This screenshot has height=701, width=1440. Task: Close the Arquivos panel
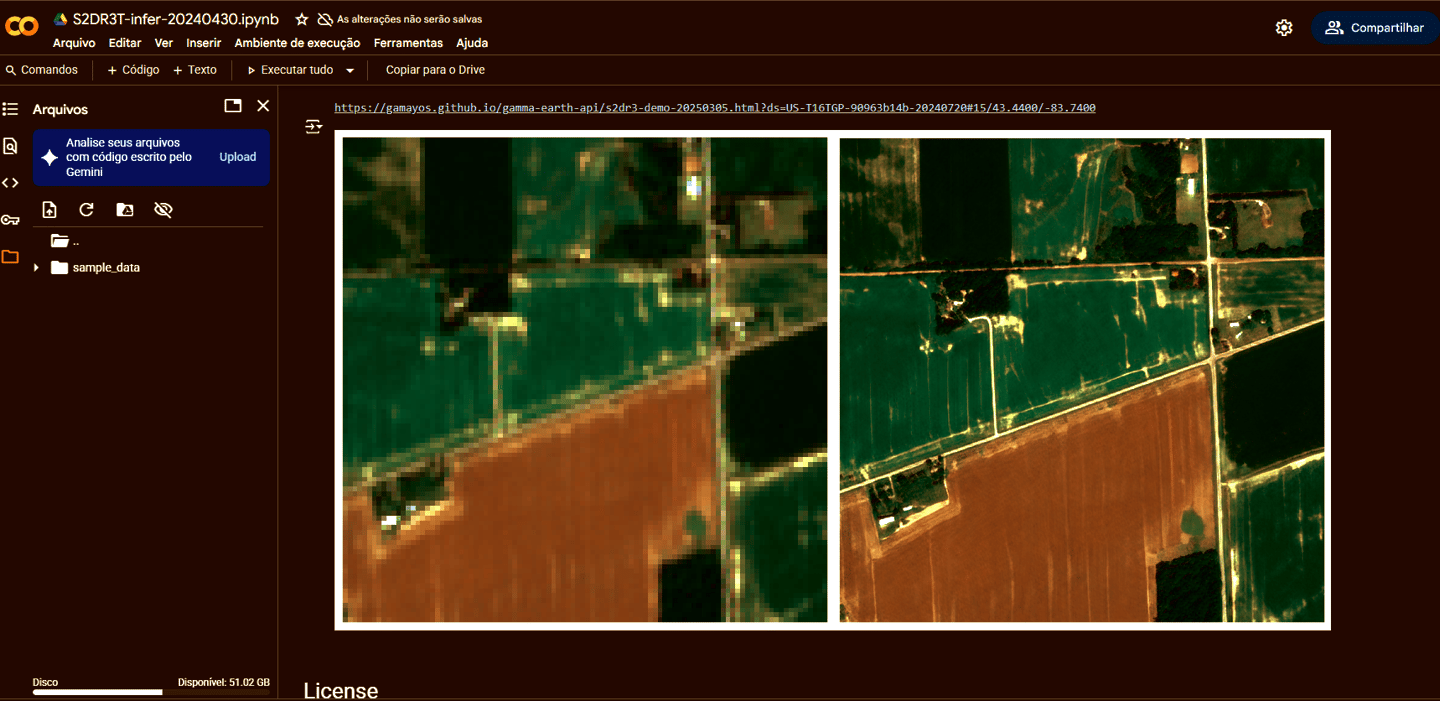[263, 106]
